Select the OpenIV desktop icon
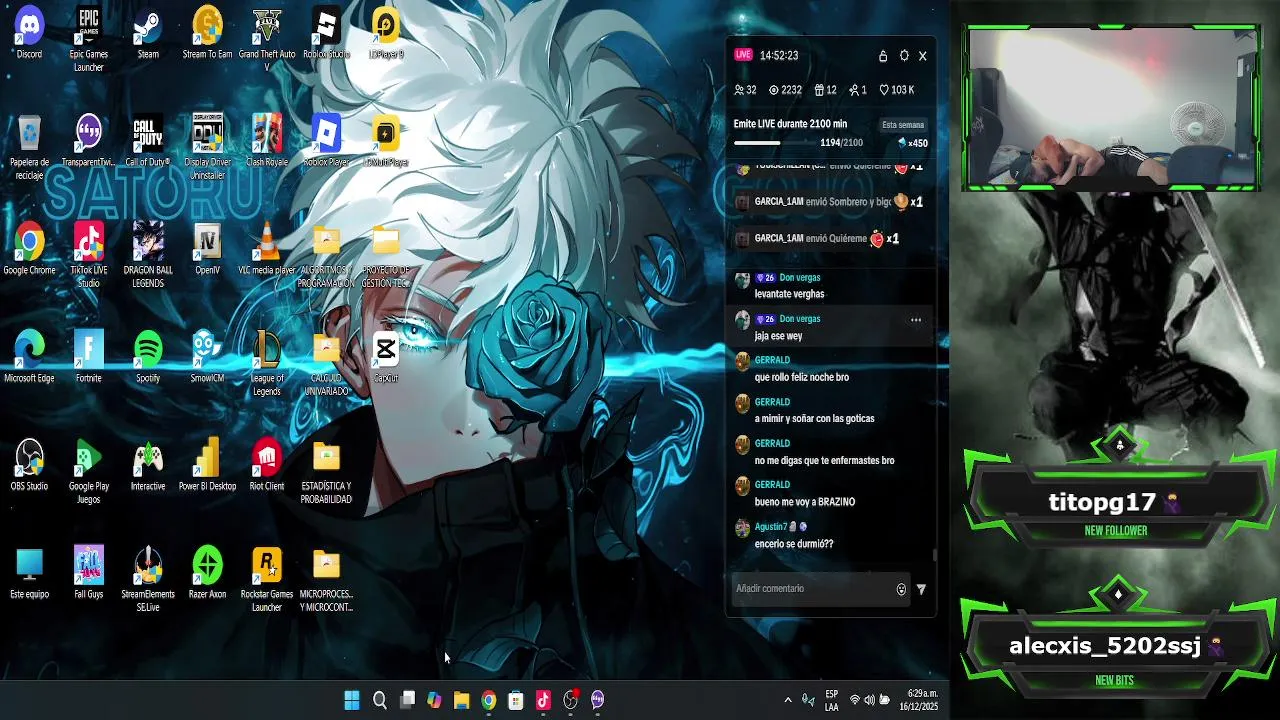 tap(207, 250)
